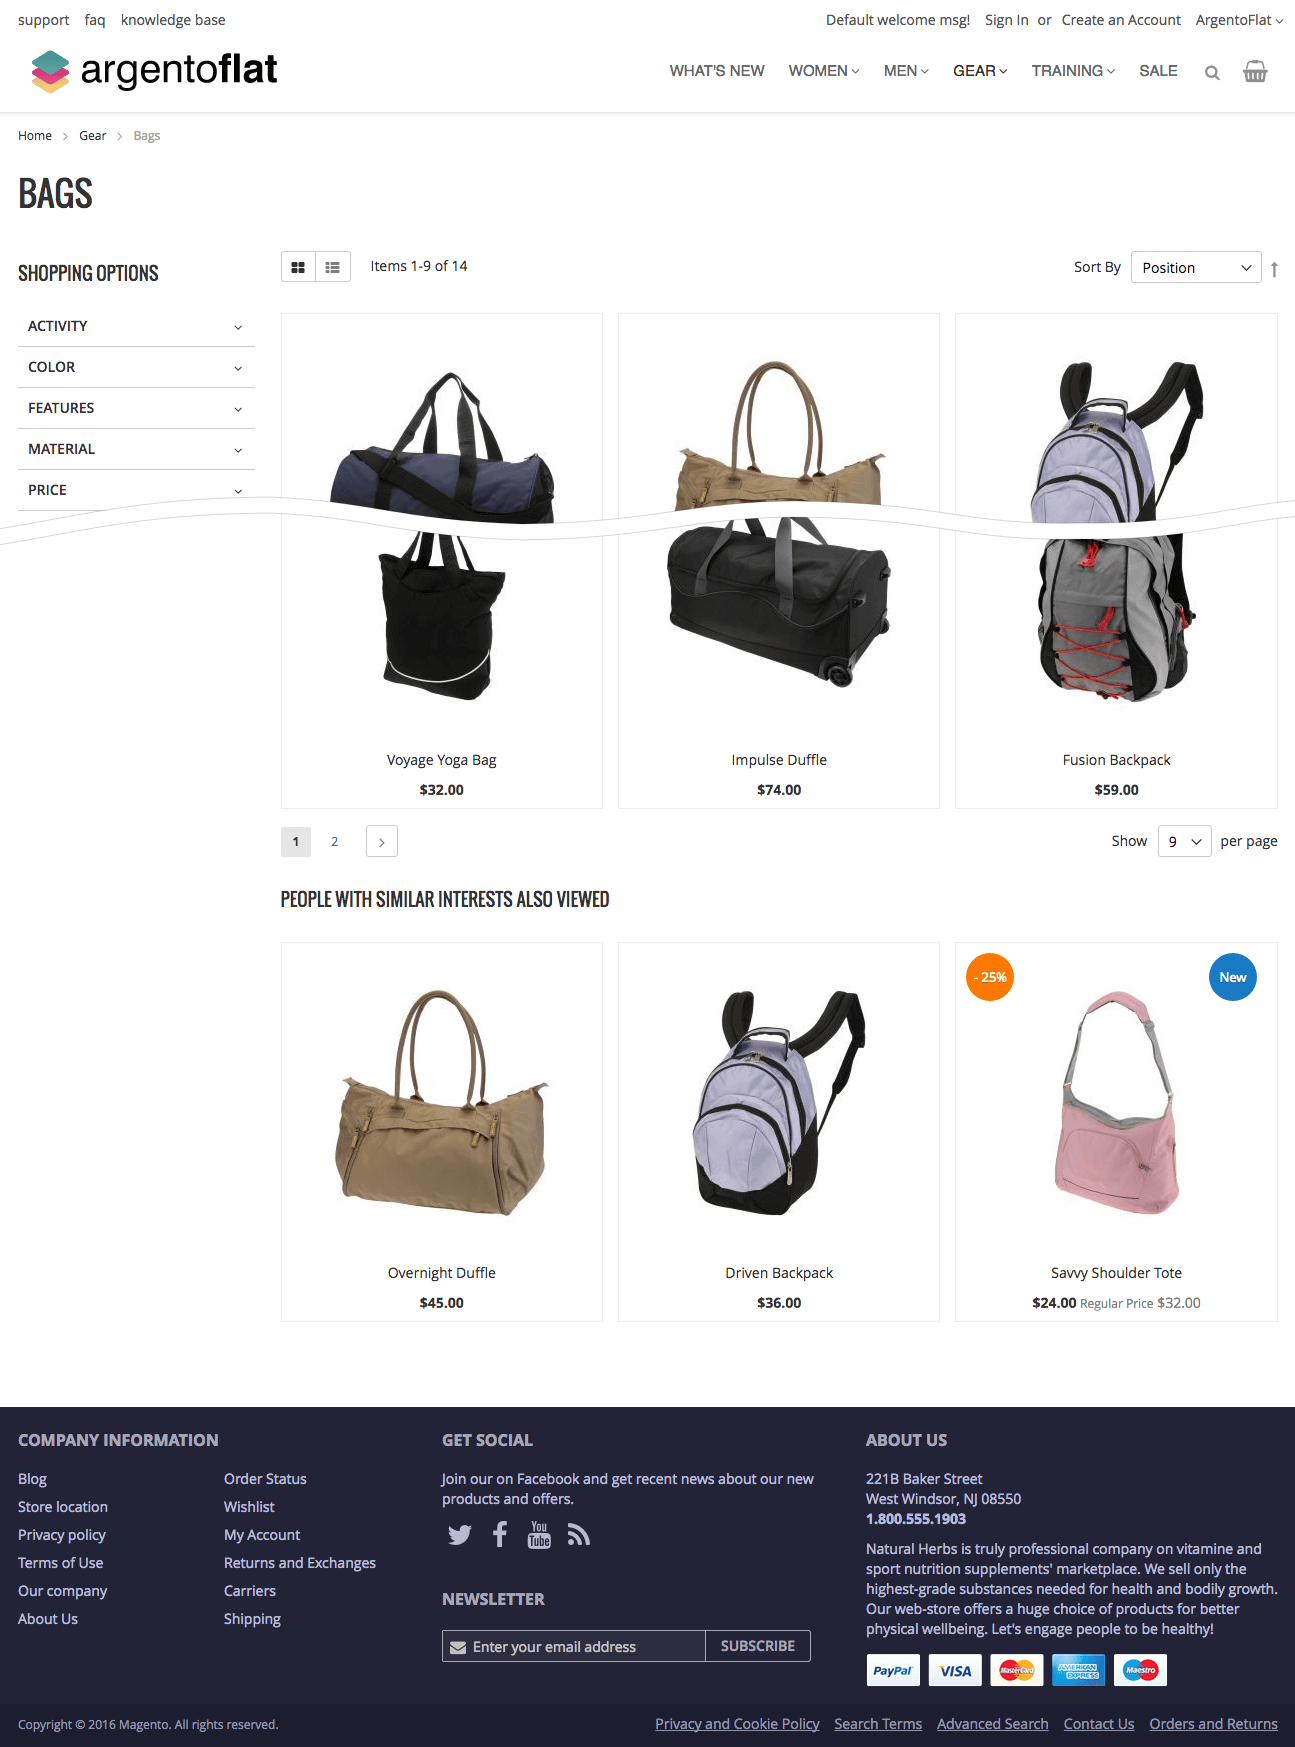Expand the Price filter option
This screenshot has height=1747, width=1295.
pos(136,490)
